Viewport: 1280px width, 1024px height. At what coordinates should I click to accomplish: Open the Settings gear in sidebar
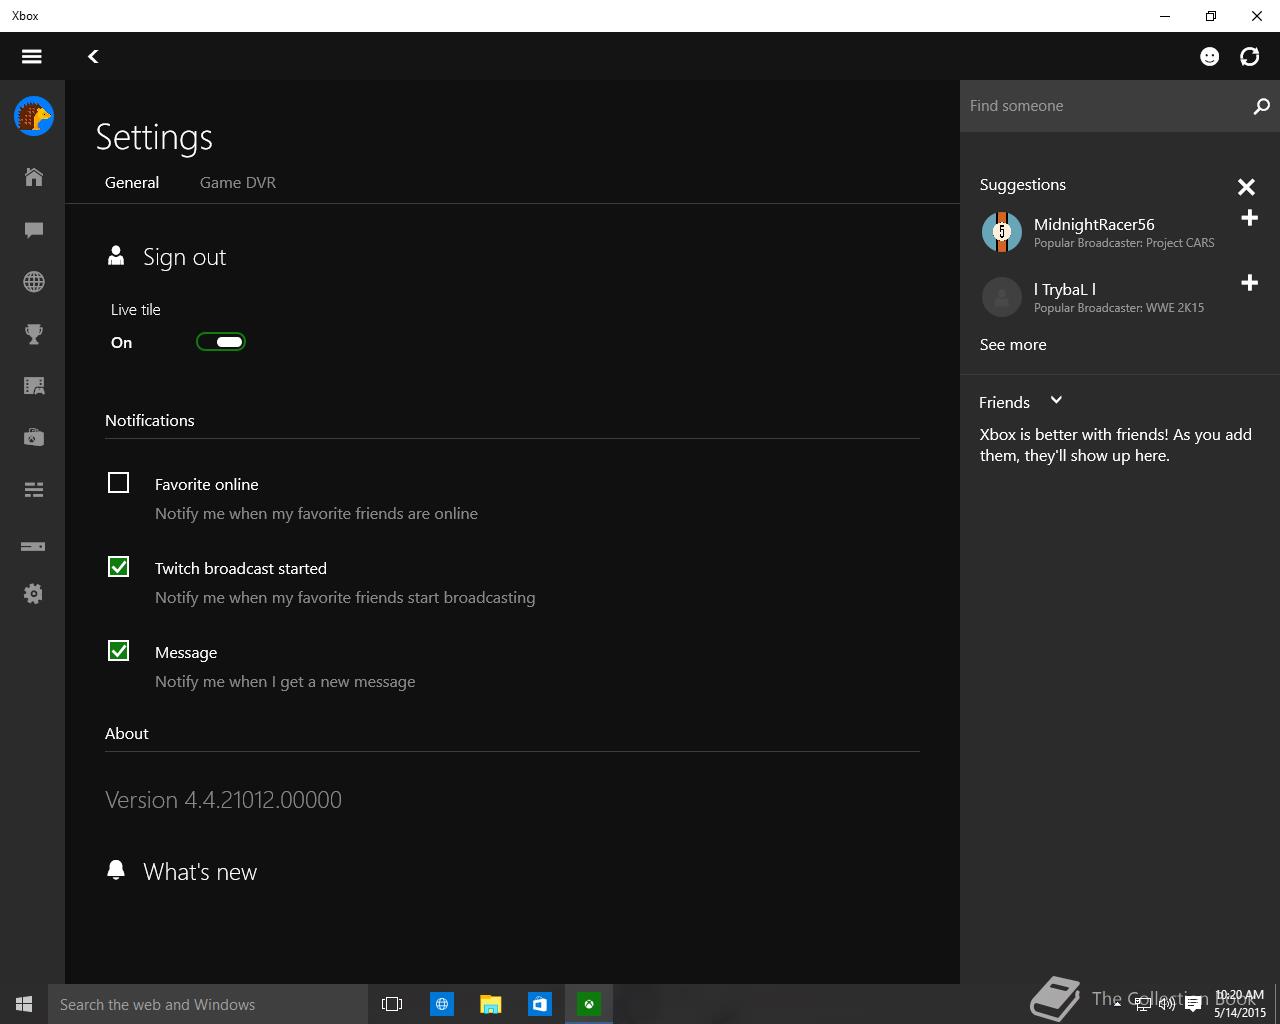[x=34, y=594]
